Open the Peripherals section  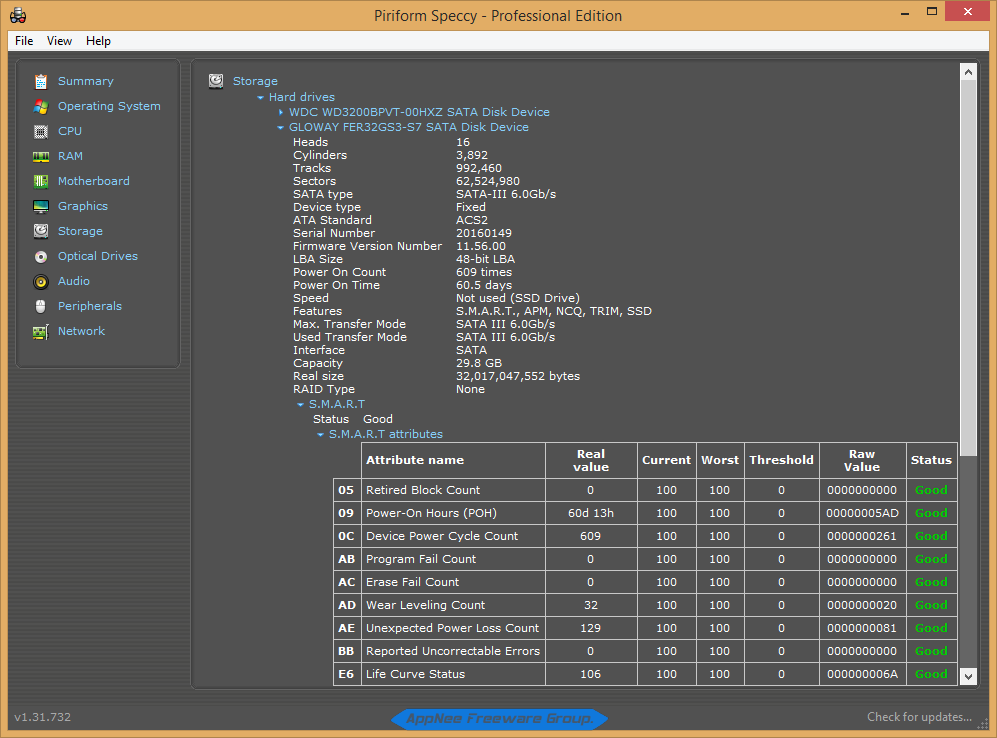point(90,306)
